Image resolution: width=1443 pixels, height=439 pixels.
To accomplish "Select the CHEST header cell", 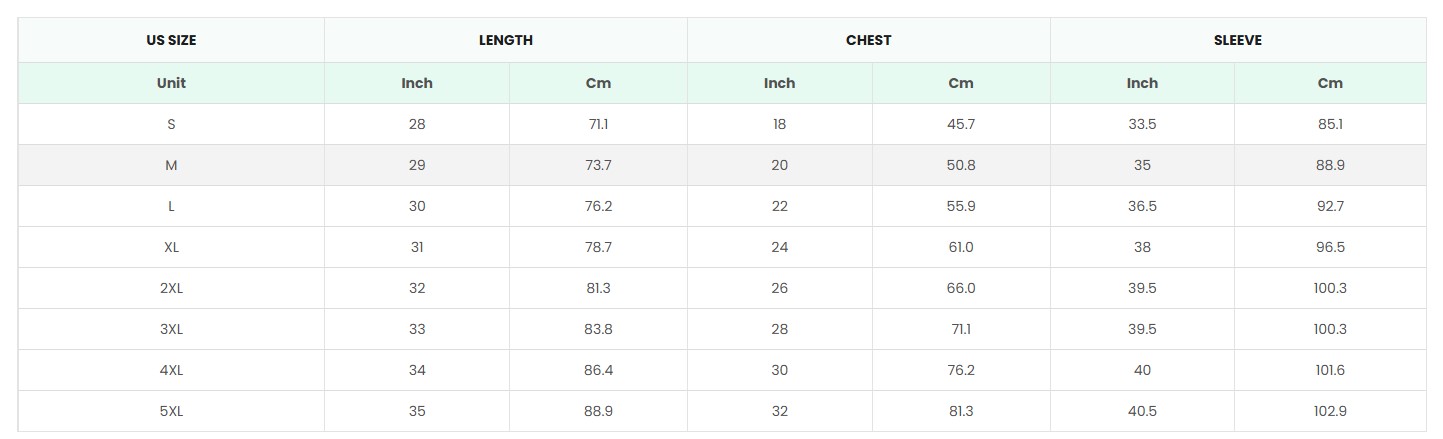I will (x=868, y=41).
